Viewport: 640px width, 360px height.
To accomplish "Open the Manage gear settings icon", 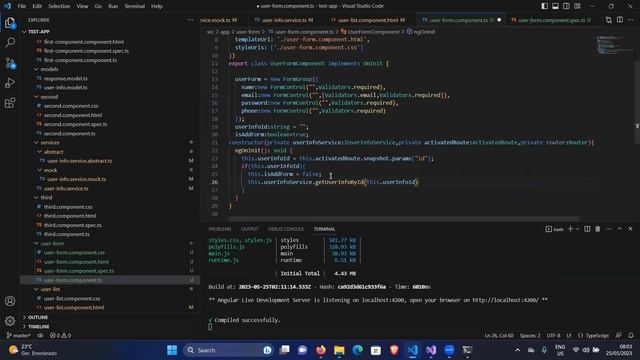I will (10, 321).
